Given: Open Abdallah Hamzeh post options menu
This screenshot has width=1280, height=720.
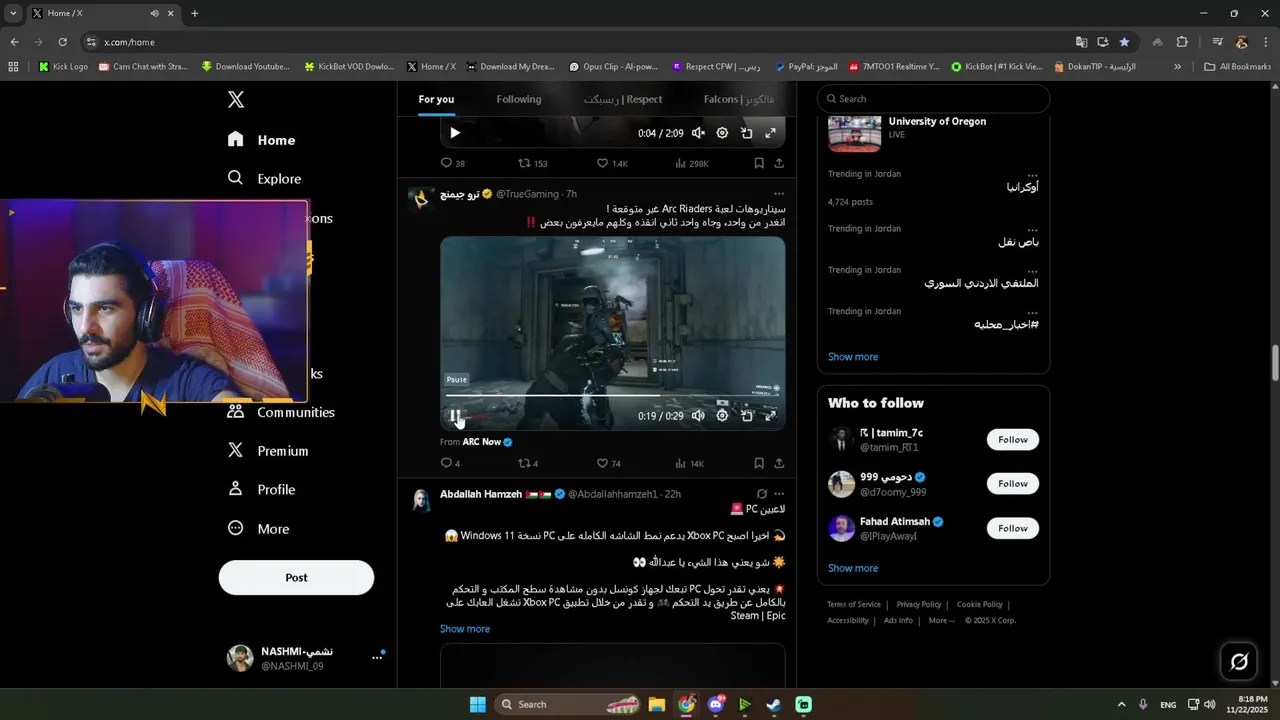Looking at the screenshot, I should pyautogui.click(x=779, y=494).
